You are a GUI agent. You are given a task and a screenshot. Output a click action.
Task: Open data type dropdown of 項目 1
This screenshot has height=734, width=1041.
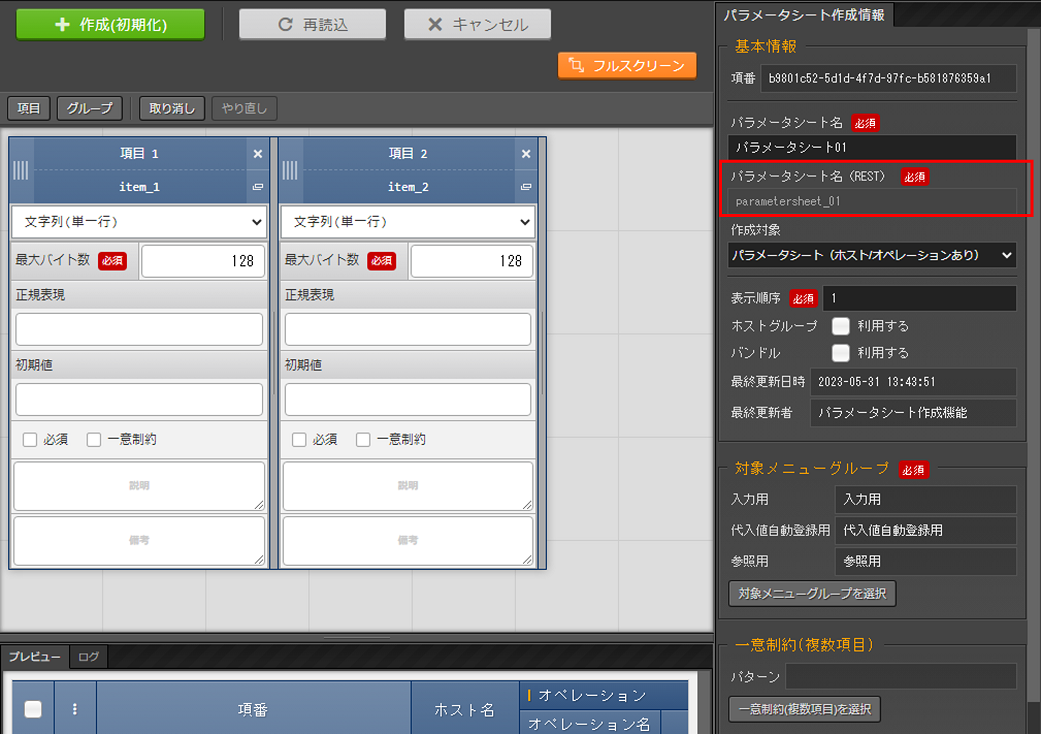pos(139,222)
